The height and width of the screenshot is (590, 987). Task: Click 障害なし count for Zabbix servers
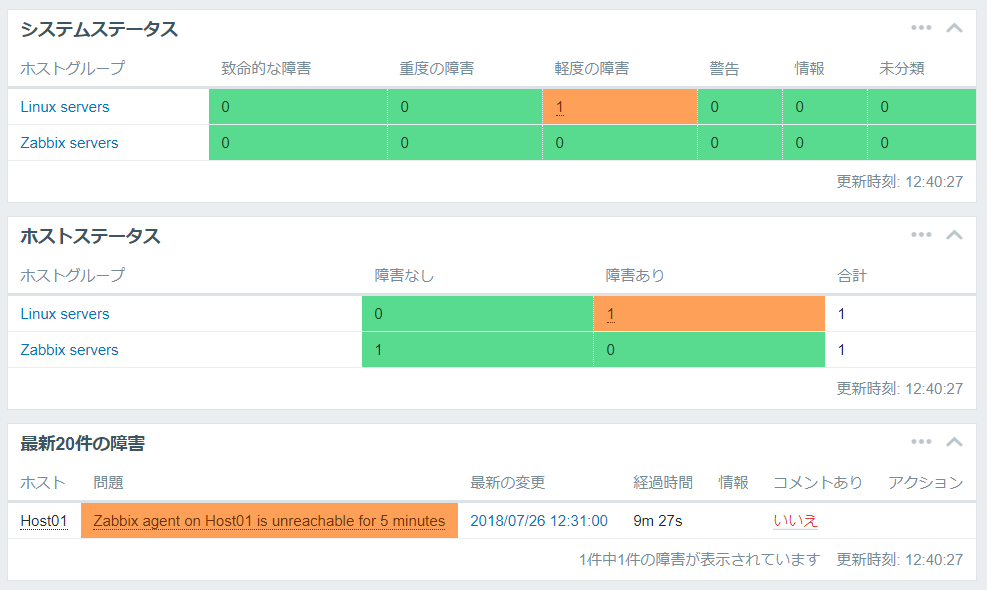[x=477, y=350]
